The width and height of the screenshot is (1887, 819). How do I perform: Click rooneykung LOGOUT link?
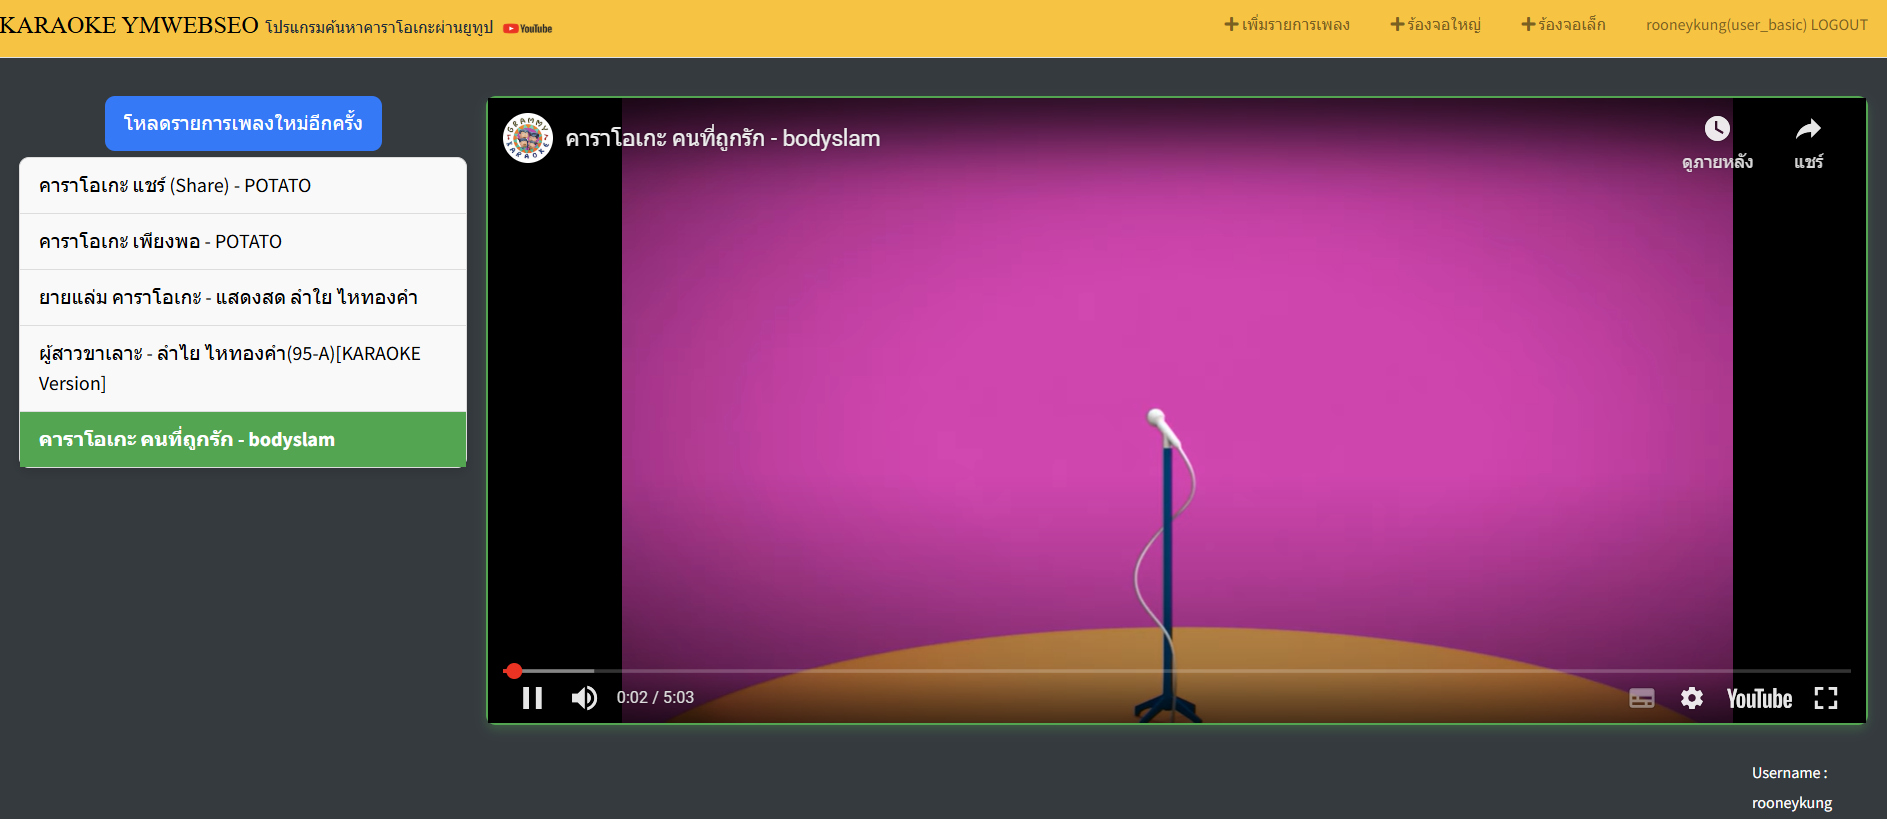(x=1756, y=25)
